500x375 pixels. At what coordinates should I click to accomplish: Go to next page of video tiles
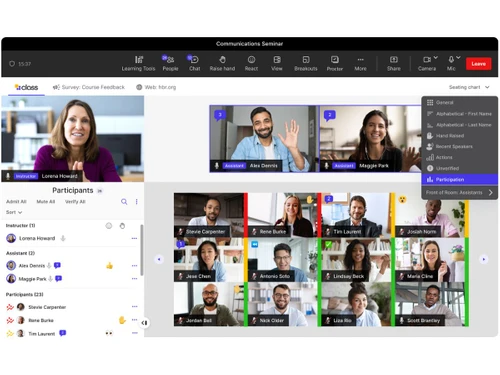[x=484, y=259]
